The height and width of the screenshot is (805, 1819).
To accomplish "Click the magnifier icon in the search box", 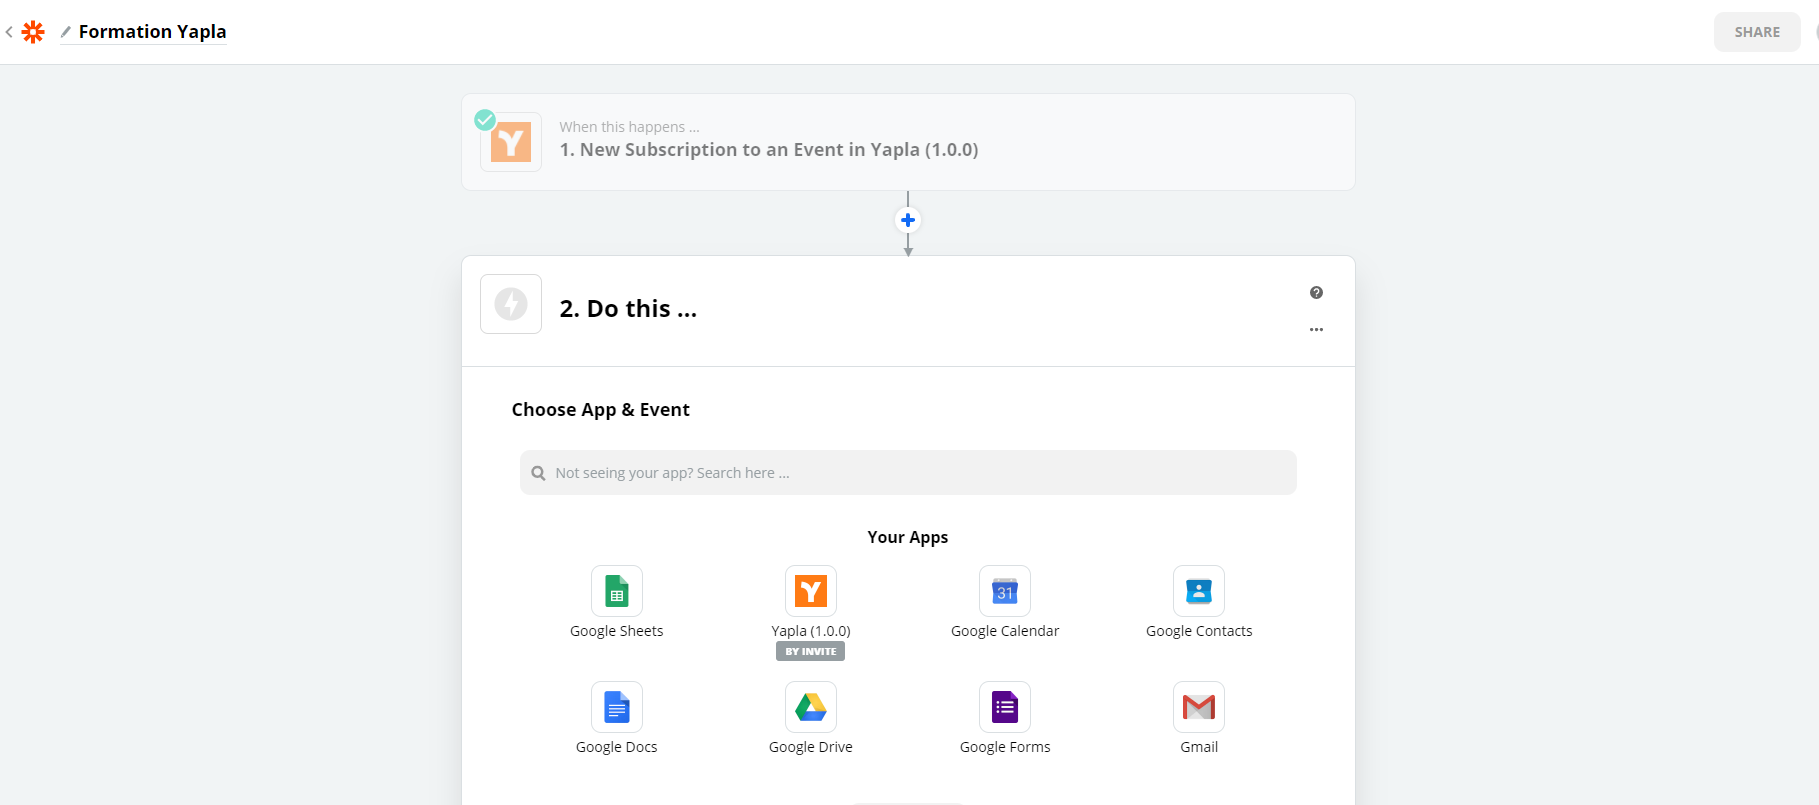I will coord(538,473).
